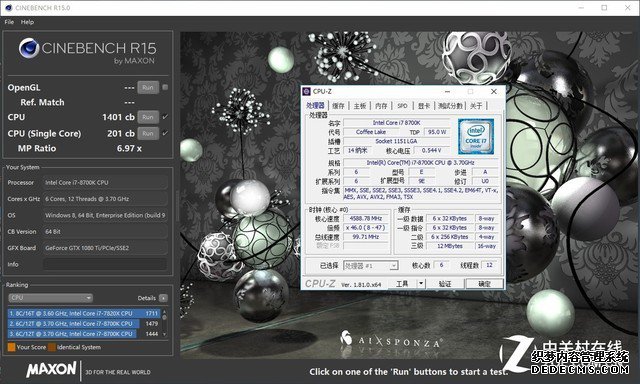Screen dimensions: 640x384
Task: Switch to CPU-Z SPD tab
Action: (x=402, y=106)
